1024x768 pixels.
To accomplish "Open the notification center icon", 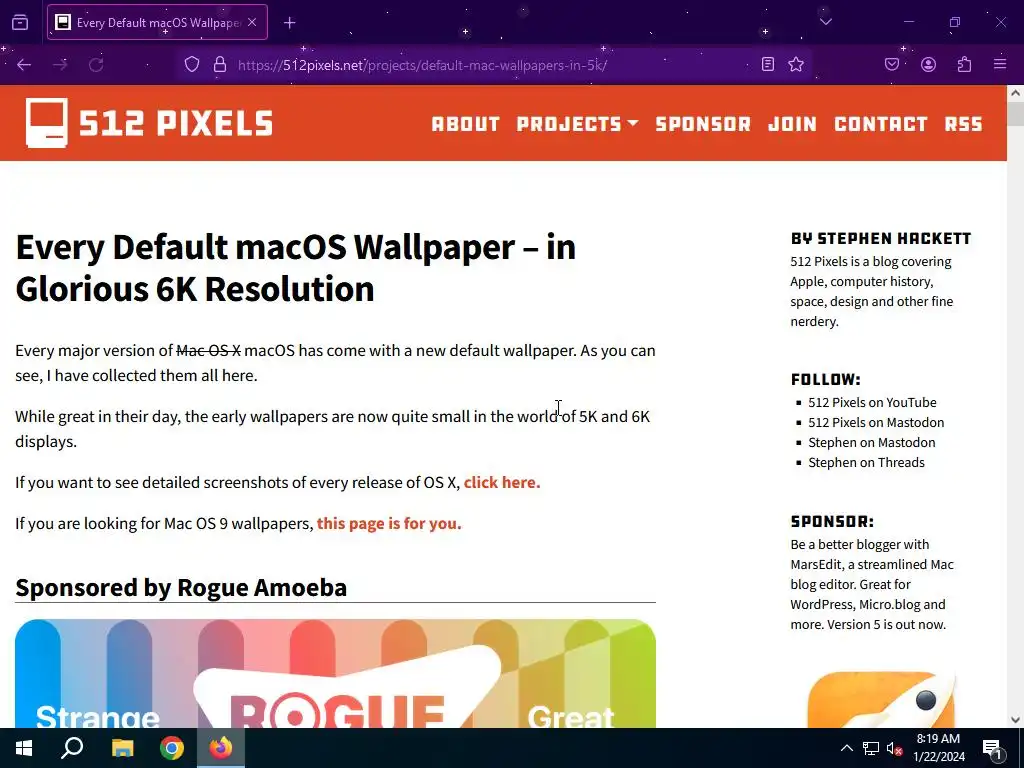I will (992, 748).
